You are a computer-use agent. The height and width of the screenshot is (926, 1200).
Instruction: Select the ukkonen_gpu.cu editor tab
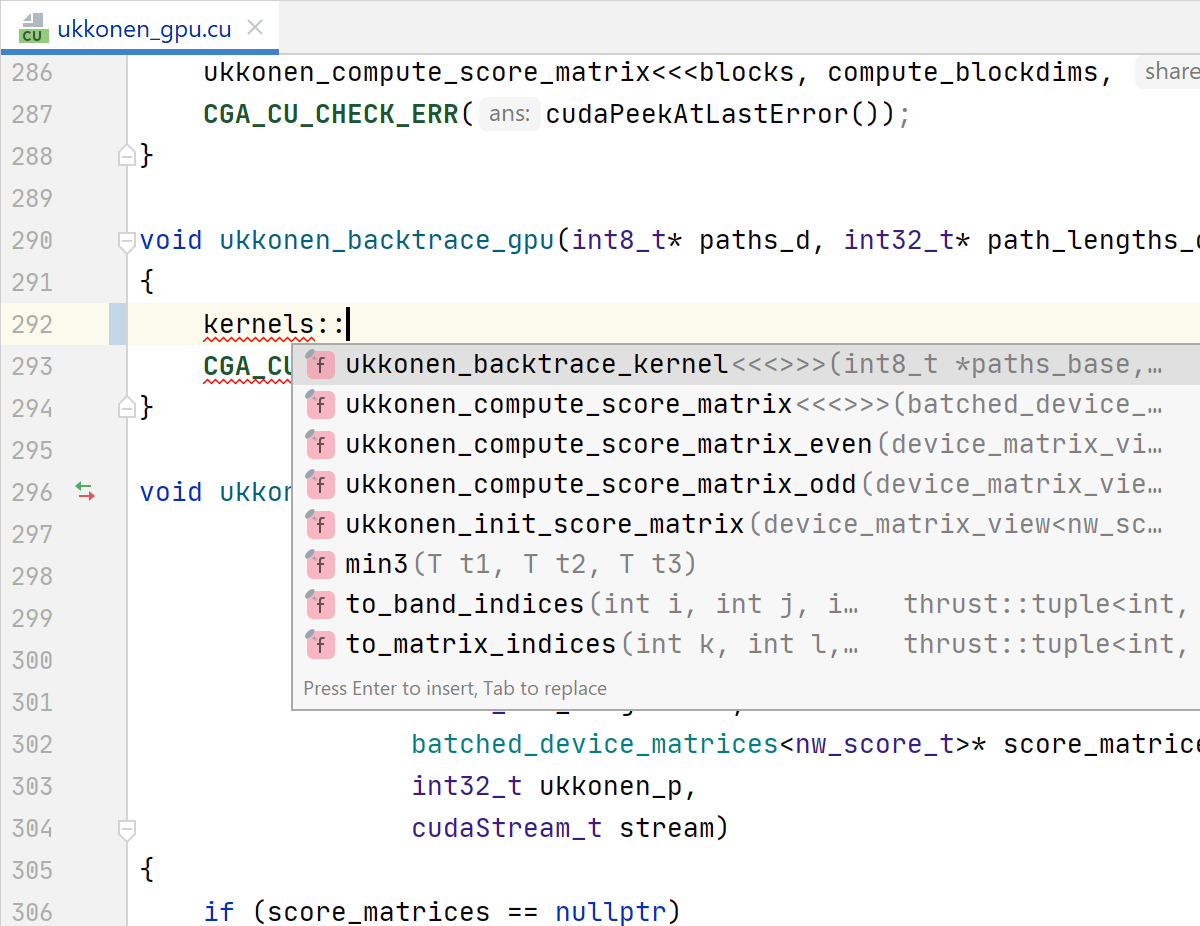(140, 28)
